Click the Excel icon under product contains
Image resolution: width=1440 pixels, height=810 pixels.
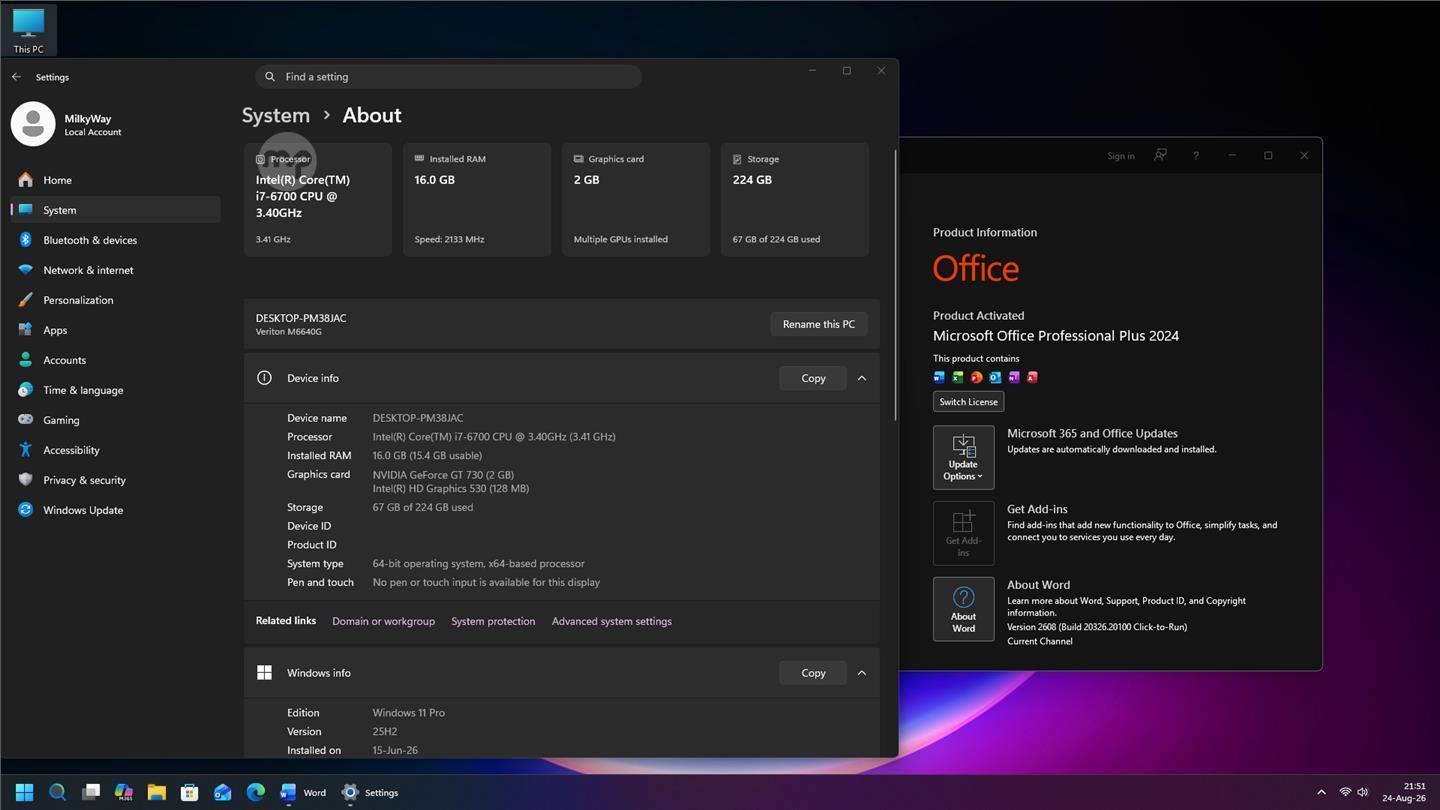pos(957,377)
